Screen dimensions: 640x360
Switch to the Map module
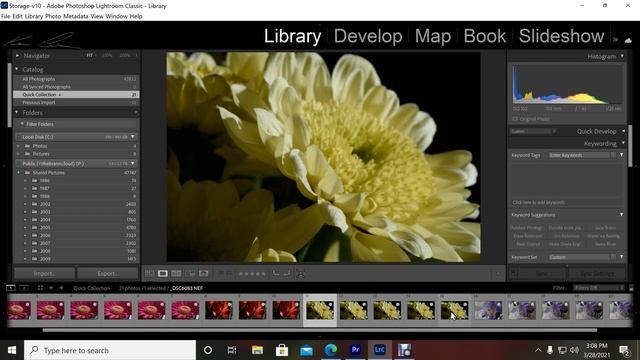(433, 36)
